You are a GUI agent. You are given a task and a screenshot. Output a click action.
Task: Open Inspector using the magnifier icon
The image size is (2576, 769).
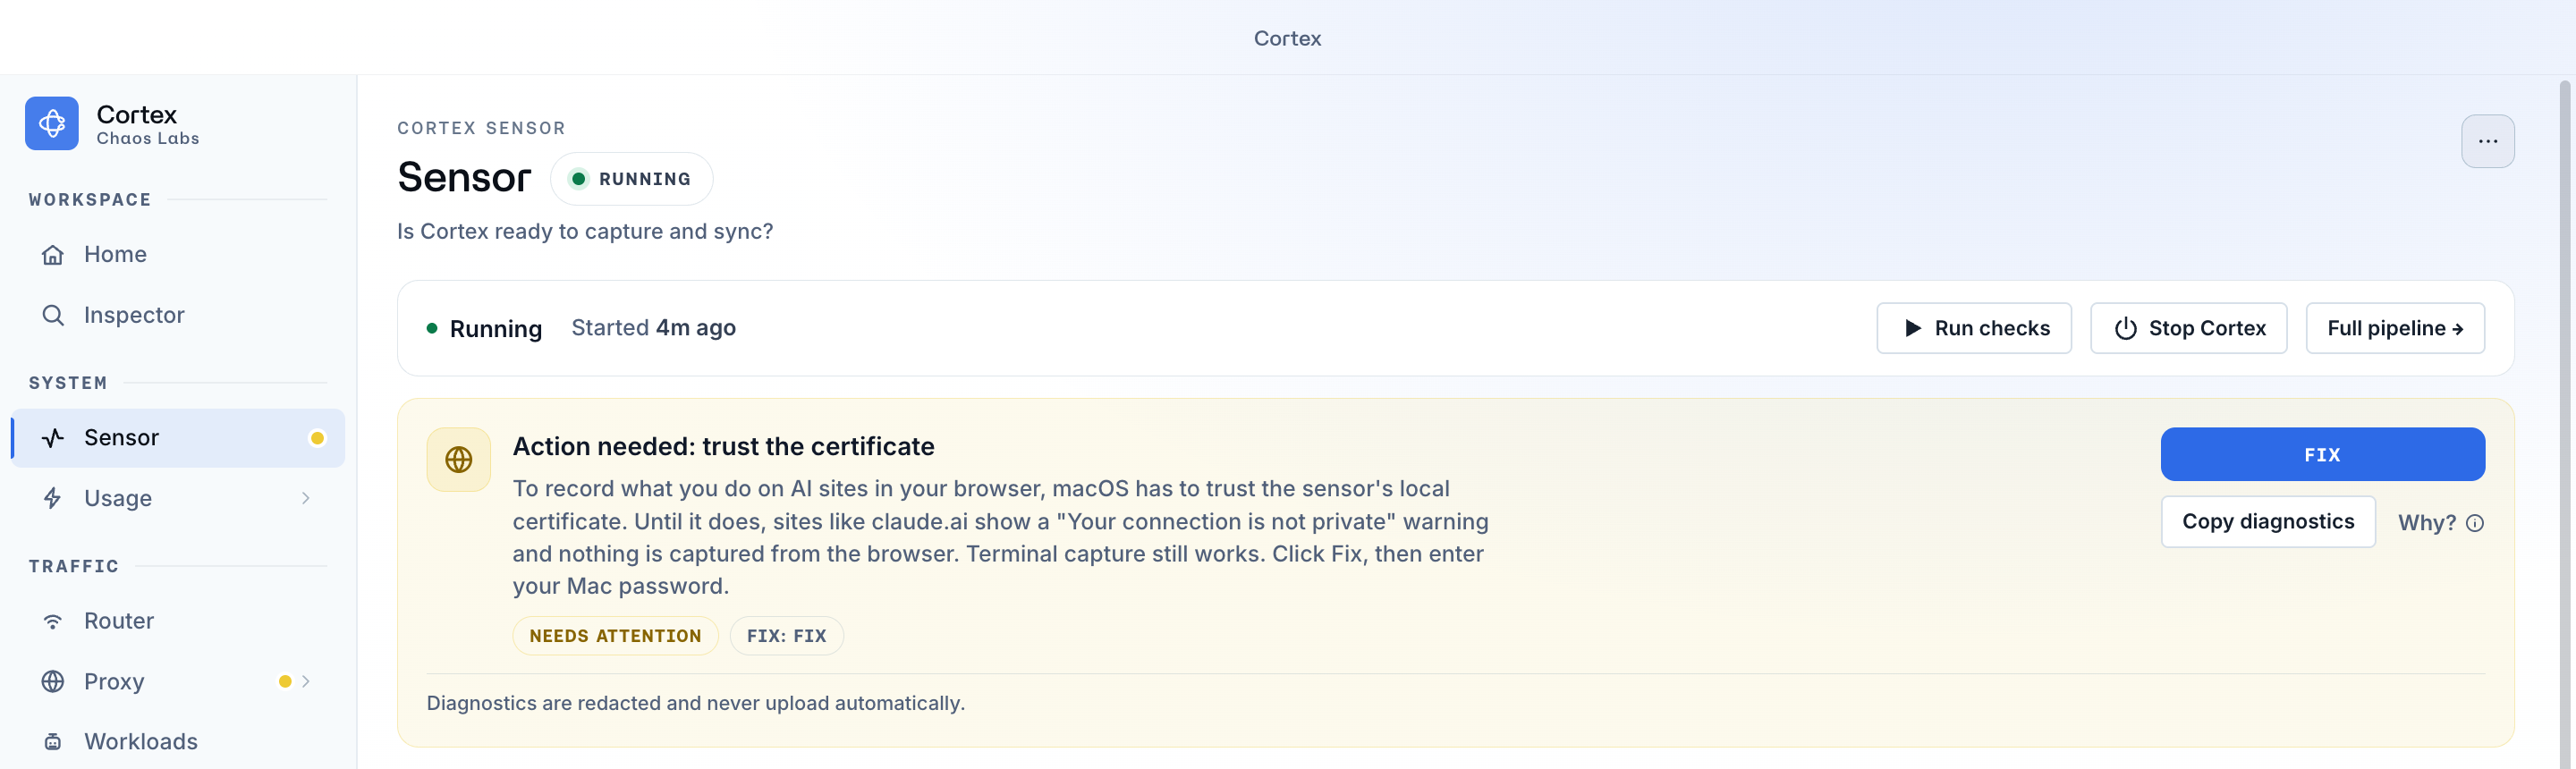pyautogui.click(x=53, y=316)
